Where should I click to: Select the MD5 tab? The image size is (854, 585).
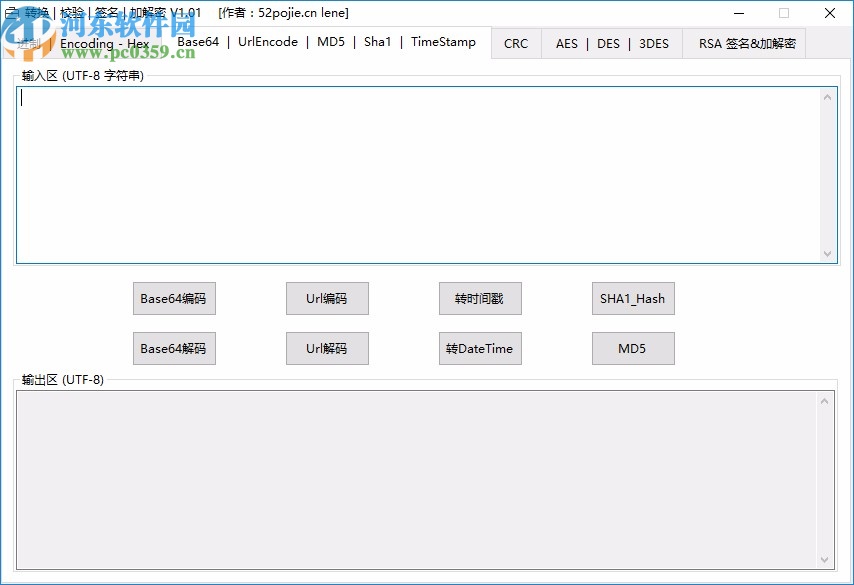(330, 43)
